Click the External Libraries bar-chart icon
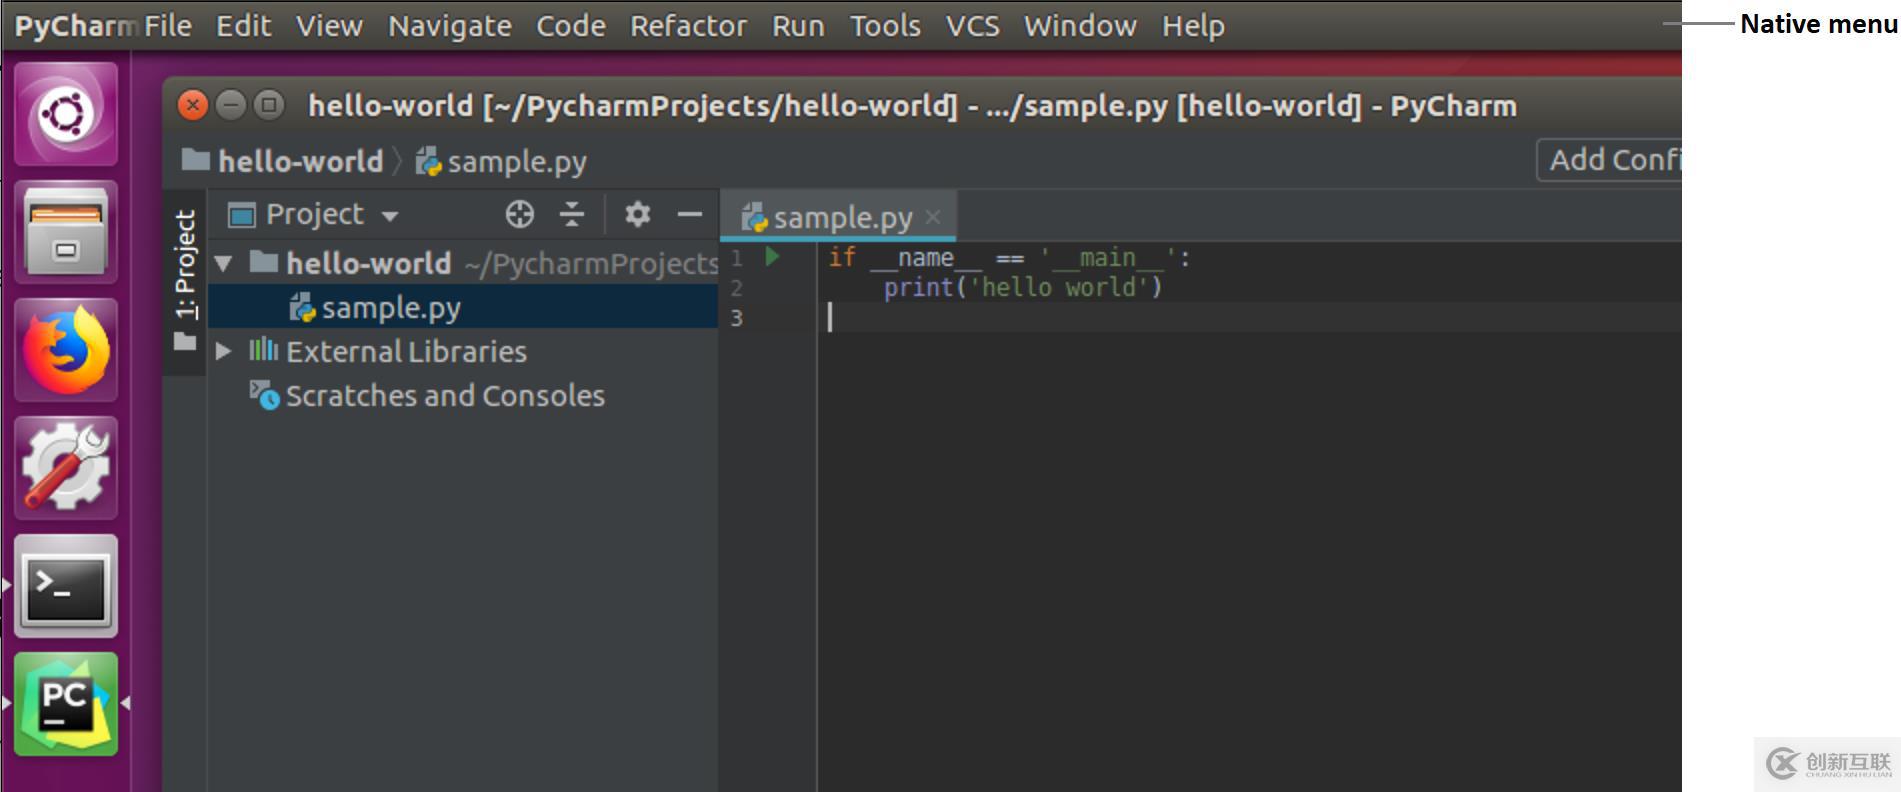Viewport: 1901px width, 792px height. pos(263,350)
